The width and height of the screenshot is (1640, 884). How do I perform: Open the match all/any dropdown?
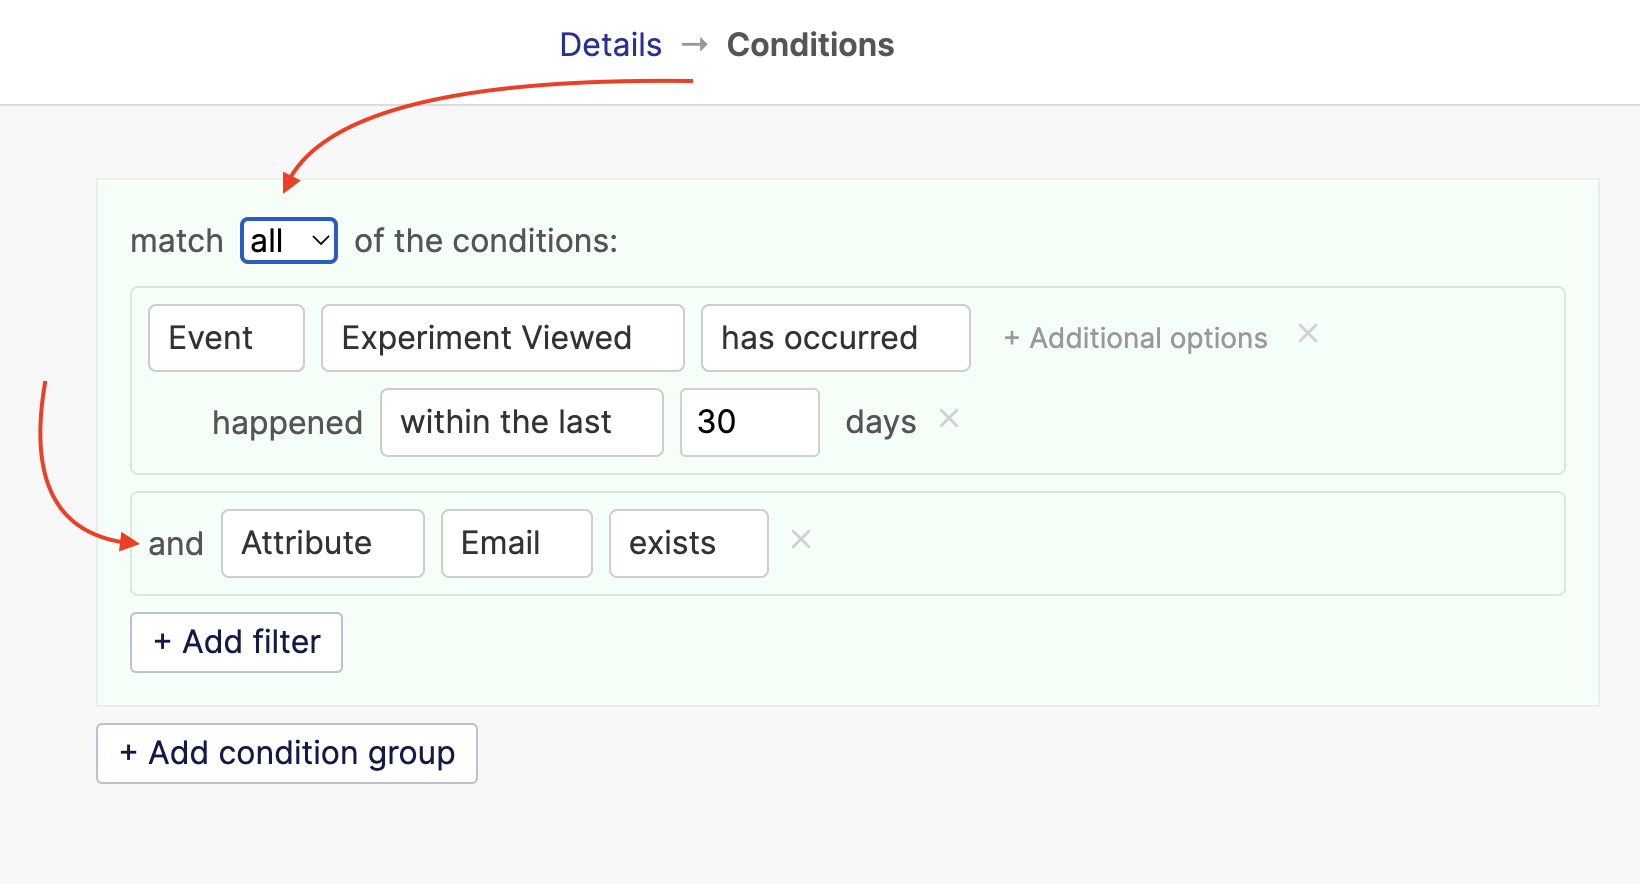(289, 241)
